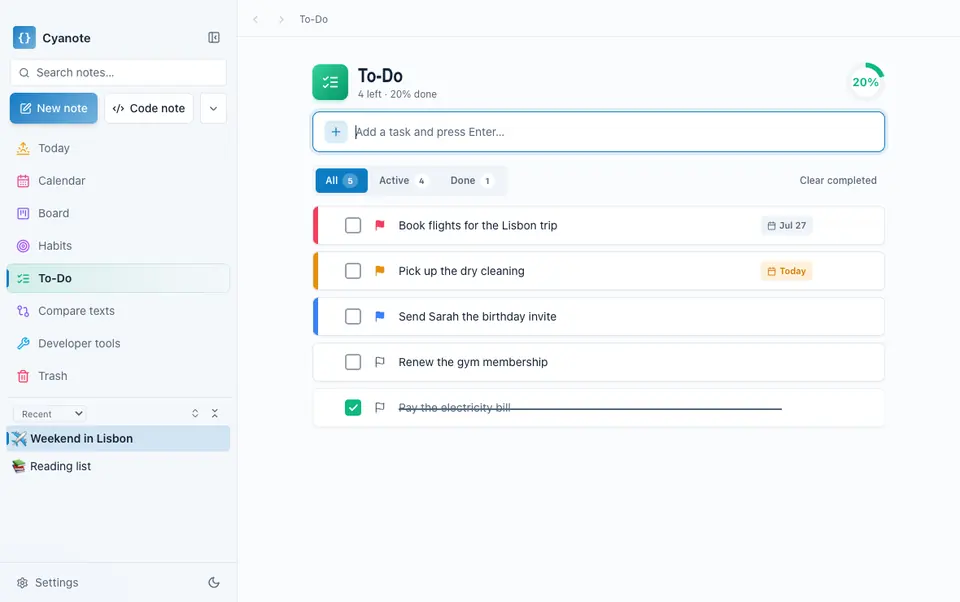This screenshot has height=602, width=960.
Task: Open the Reading list note
Action: [x=118, y=466]
